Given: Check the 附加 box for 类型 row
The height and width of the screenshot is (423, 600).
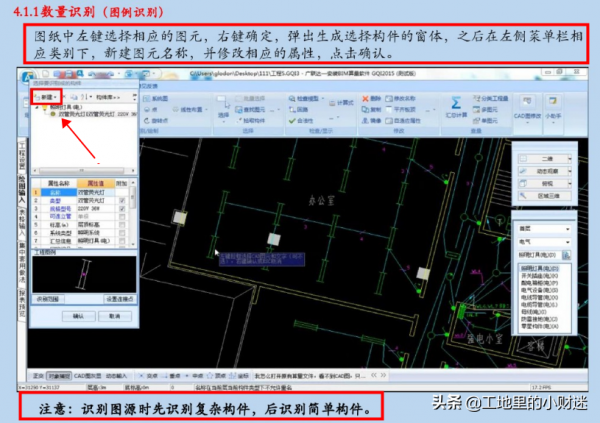Looking at the screenshot, I should coord(122,199).
